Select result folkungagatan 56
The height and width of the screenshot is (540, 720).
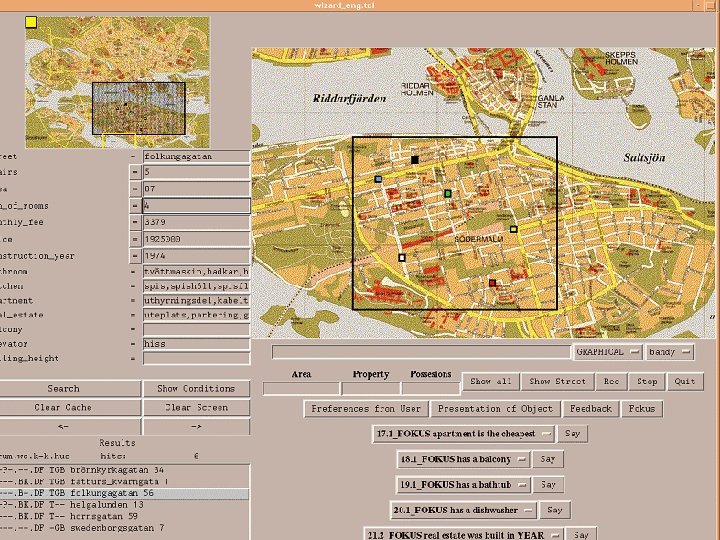[124, 493]
